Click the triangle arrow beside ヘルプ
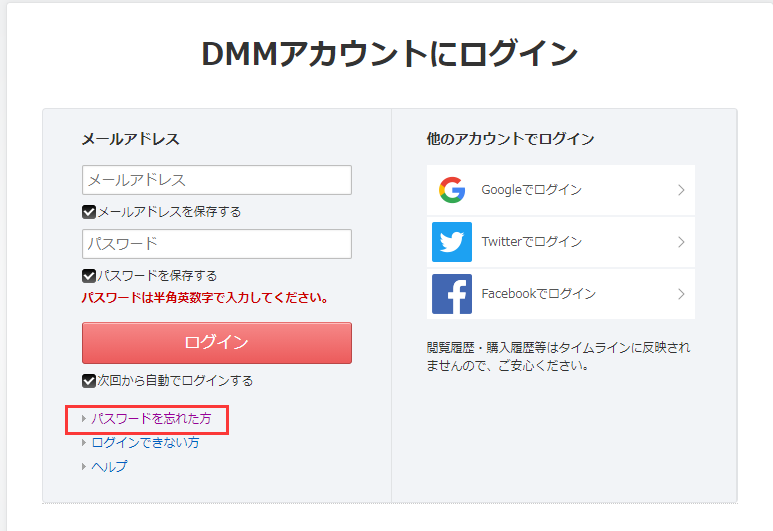 point(84,466)
